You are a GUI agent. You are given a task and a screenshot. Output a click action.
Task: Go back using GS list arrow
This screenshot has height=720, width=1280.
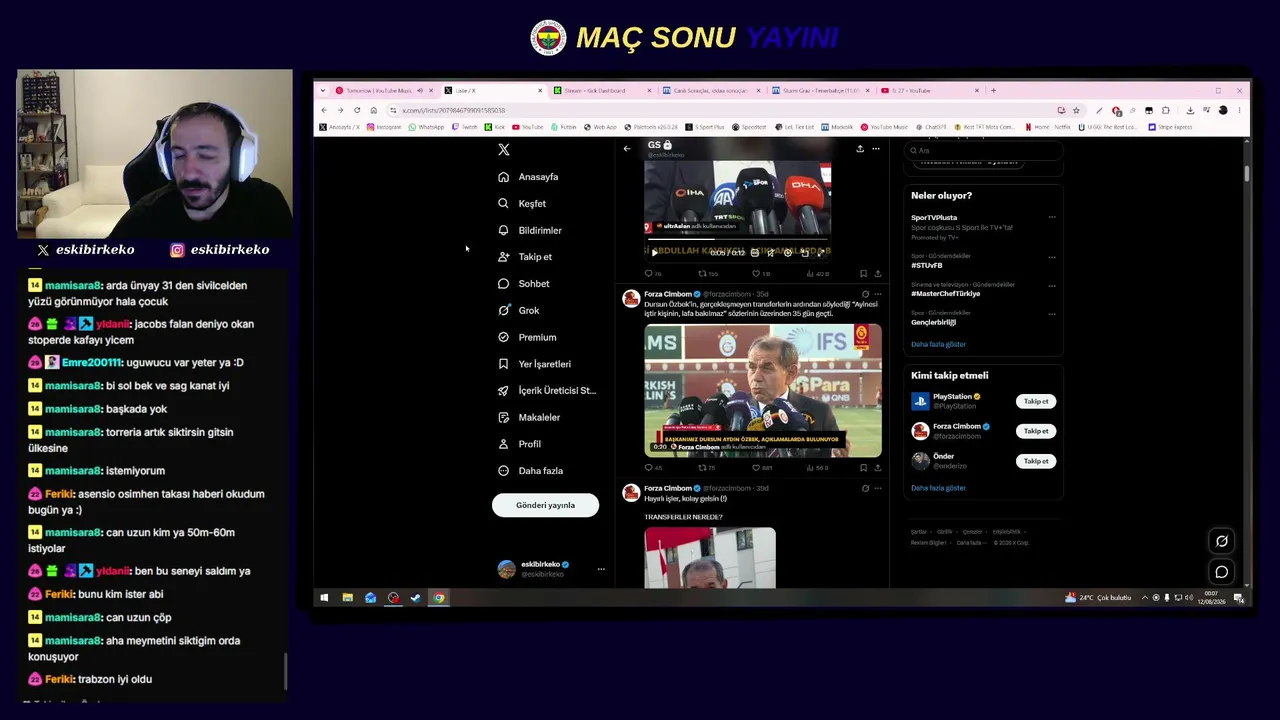[627, 149]
